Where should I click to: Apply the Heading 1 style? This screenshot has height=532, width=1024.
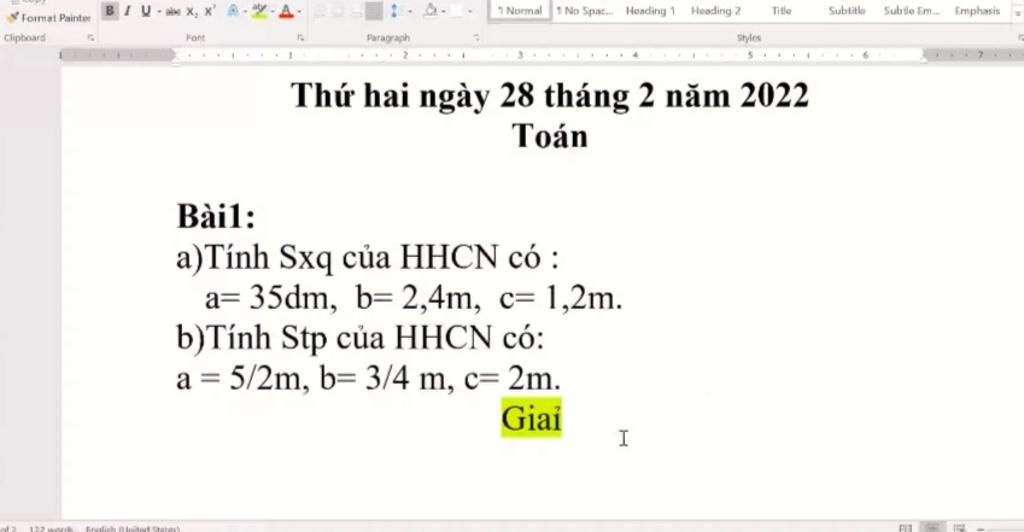tap(650, 10)
